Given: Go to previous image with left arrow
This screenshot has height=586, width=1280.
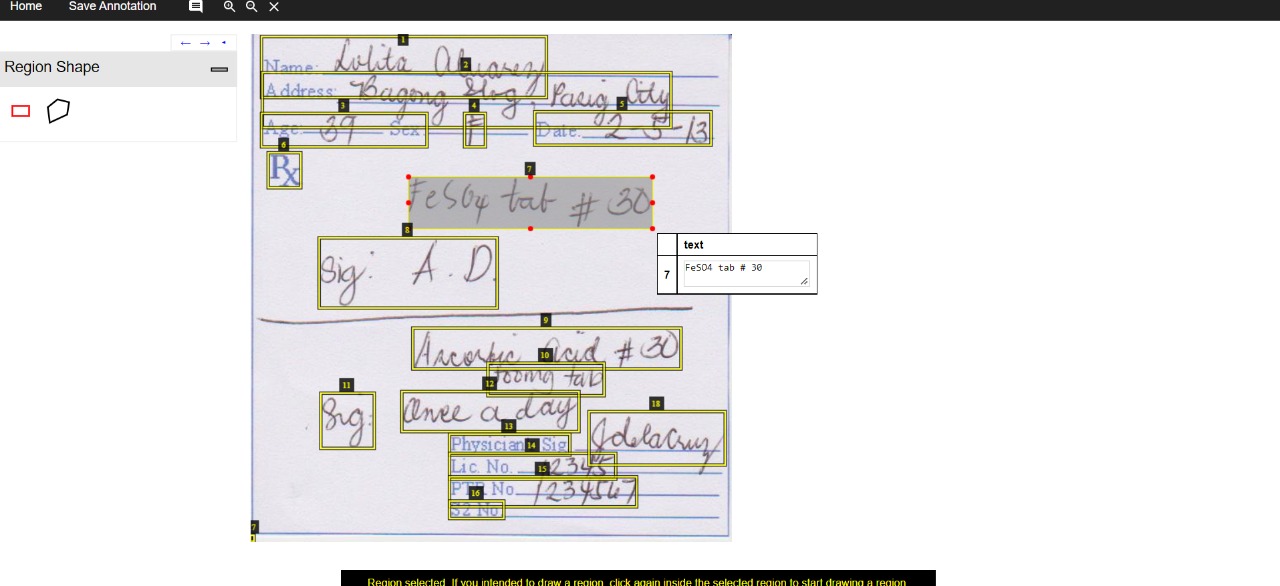Looking at the screenshot, I should click(x=185, y=43).
